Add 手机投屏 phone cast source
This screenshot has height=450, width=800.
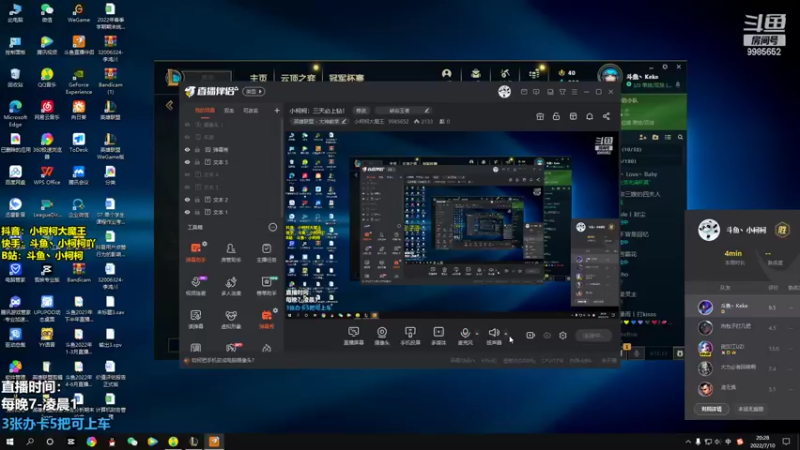410,336
